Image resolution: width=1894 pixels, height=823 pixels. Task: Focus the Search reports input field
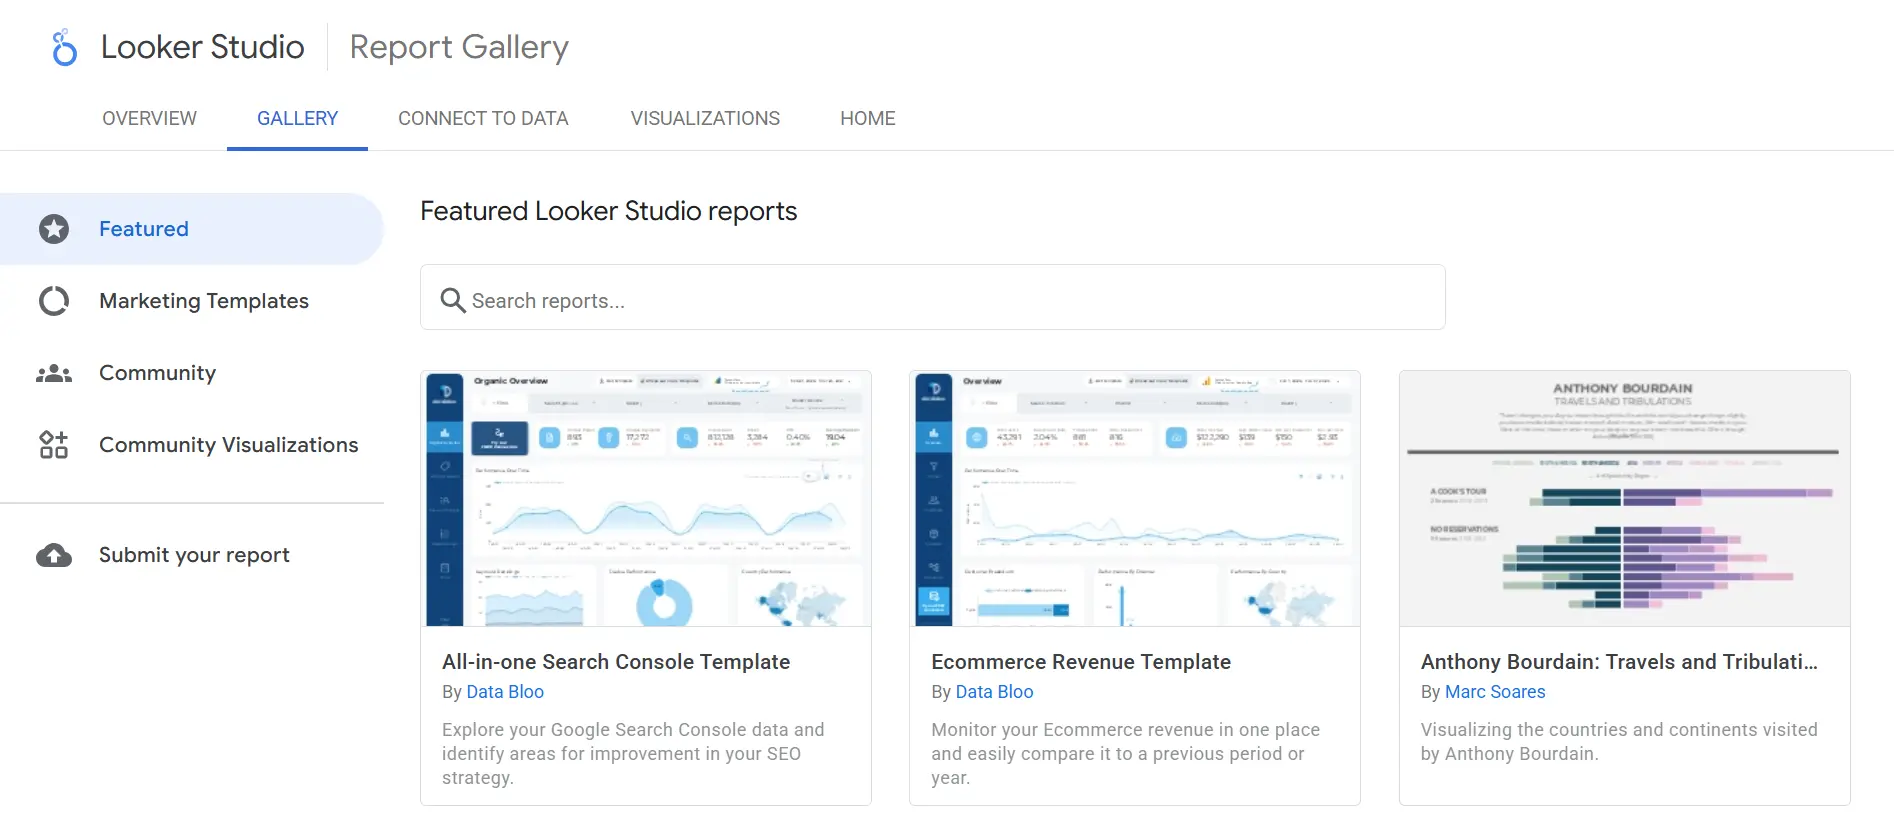[950, 300]
